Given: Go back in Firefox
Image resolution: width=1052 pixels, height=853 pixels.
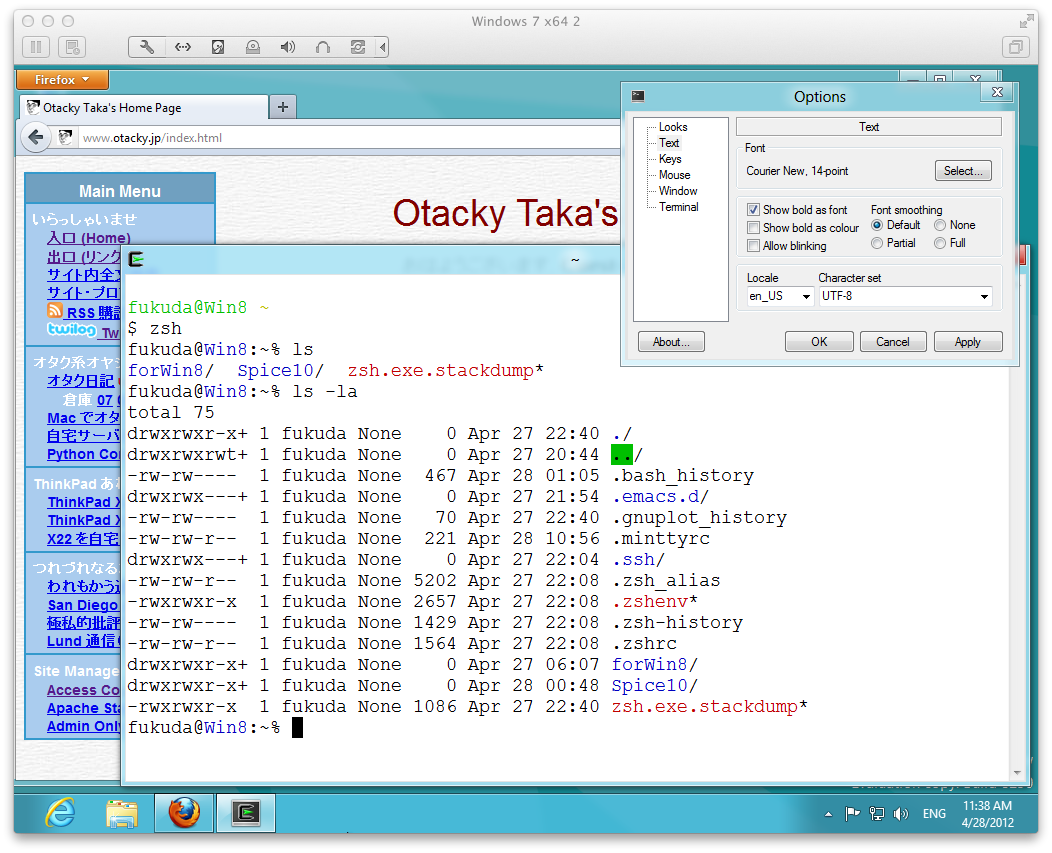Looking at the screenshot, I should 36,138.
